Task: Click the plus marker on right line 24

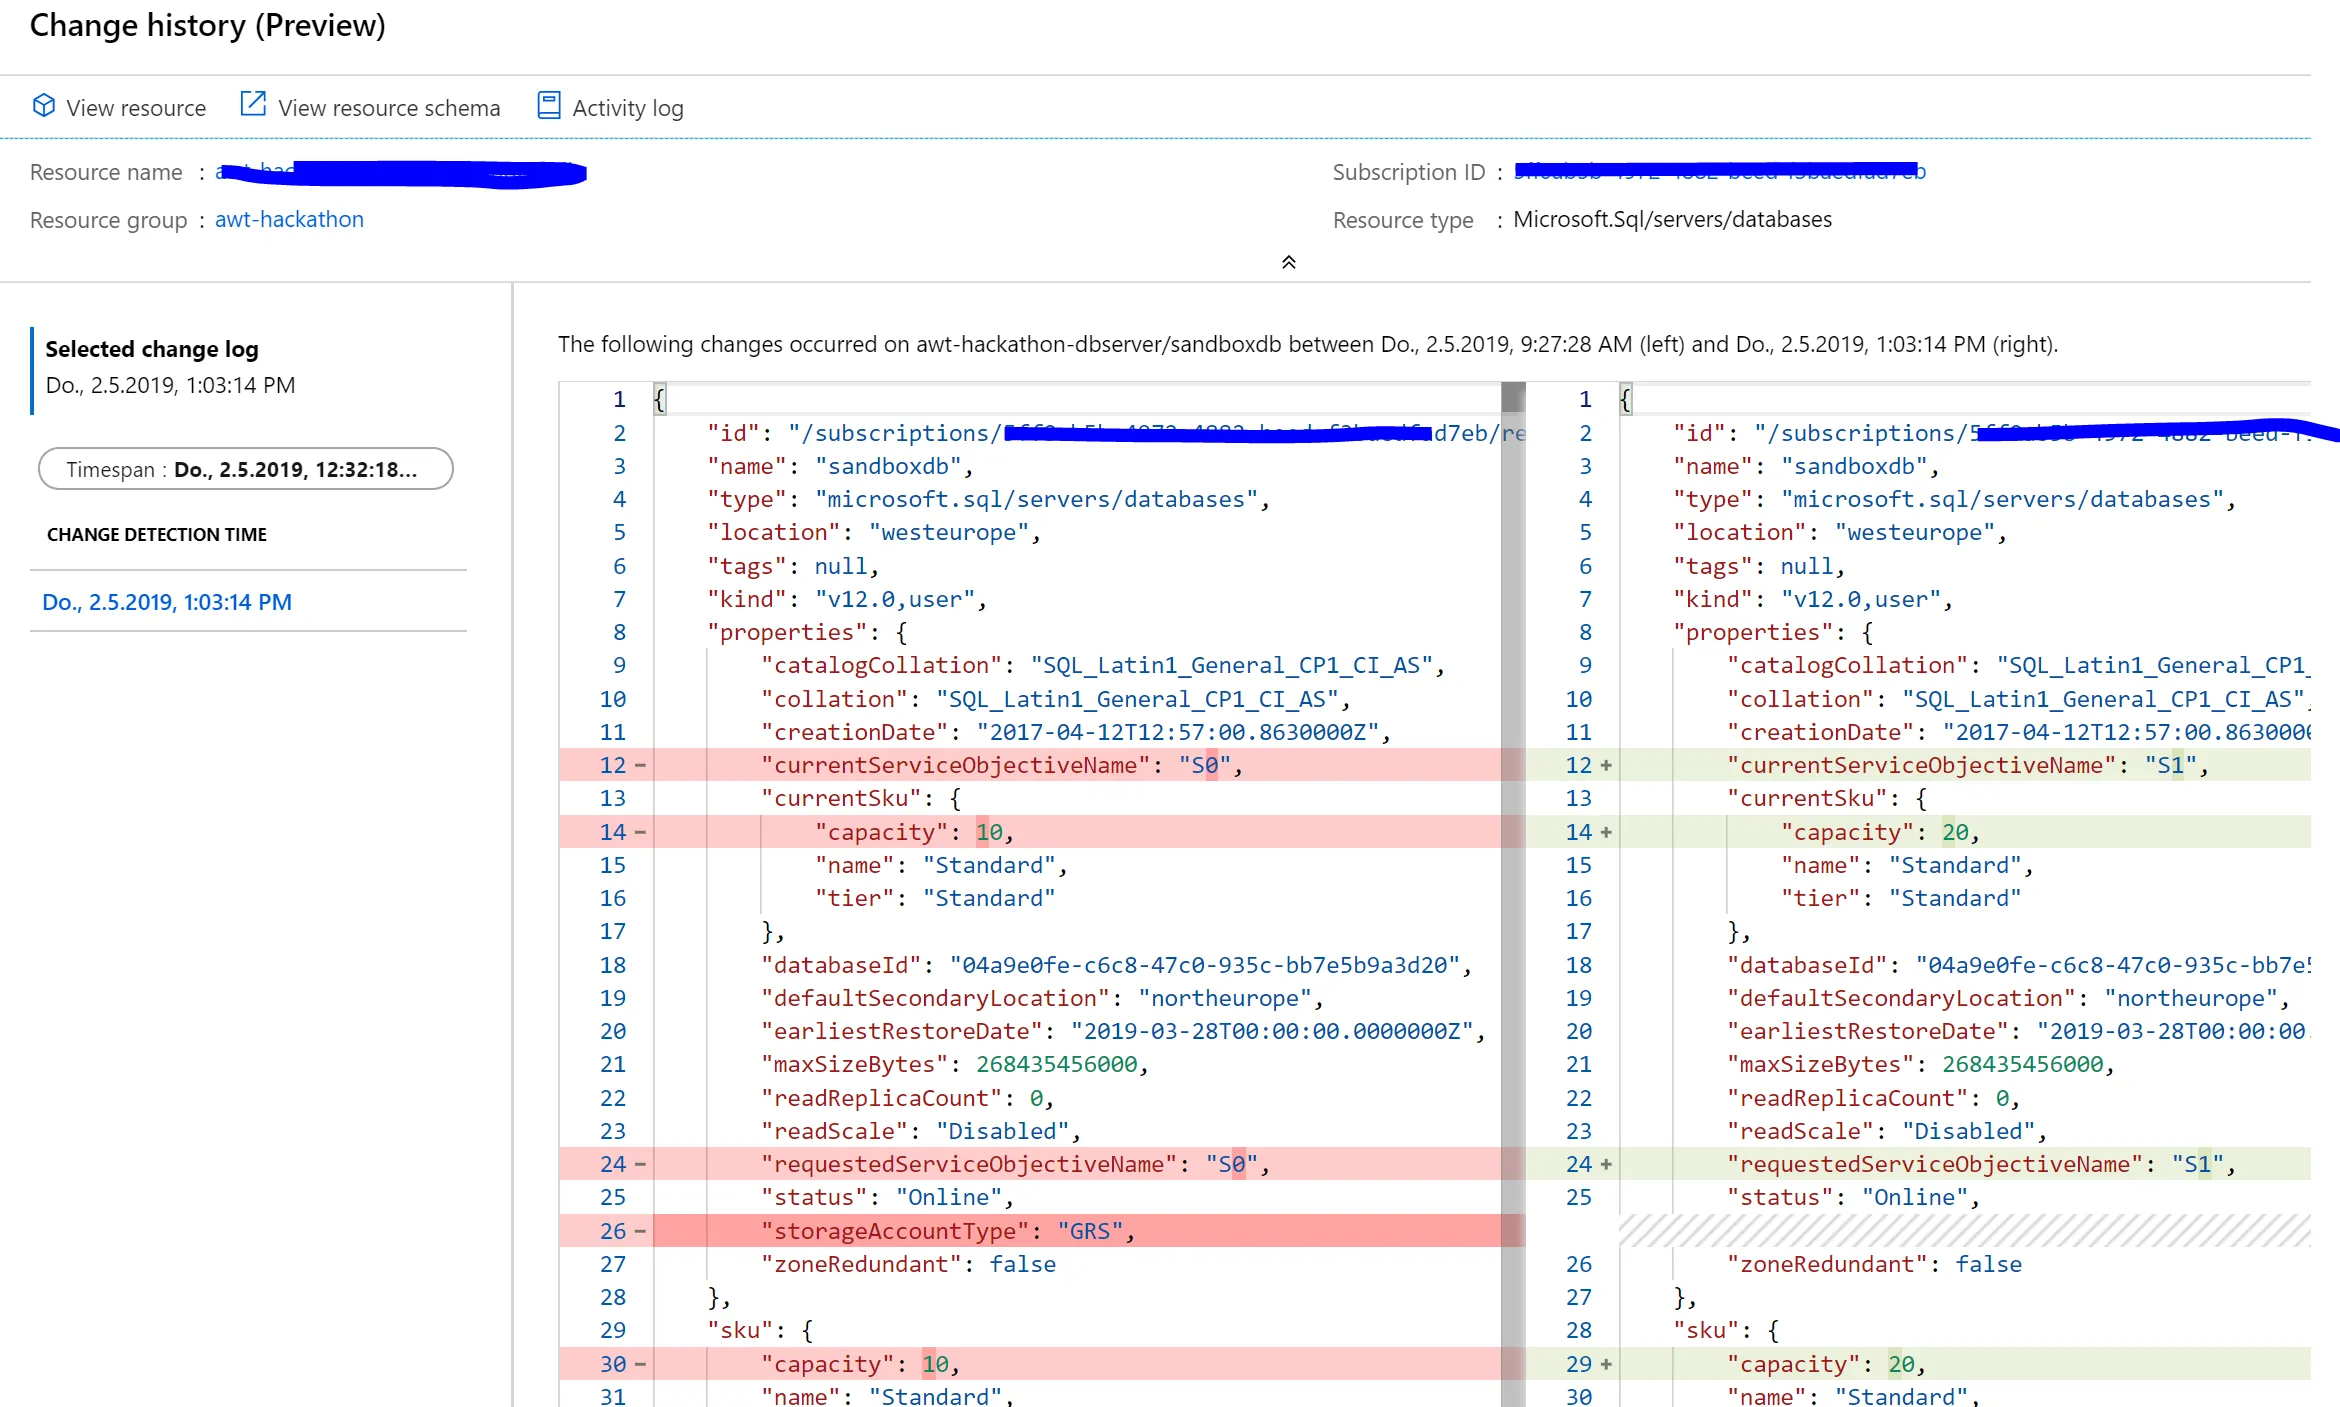Action: click(1606, 1165)
